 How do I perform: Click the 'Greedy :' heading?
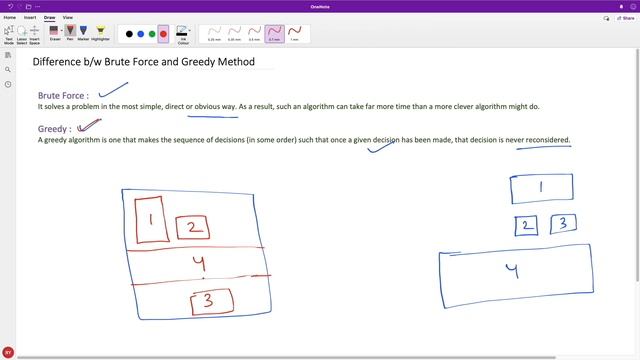coord(55,129)
